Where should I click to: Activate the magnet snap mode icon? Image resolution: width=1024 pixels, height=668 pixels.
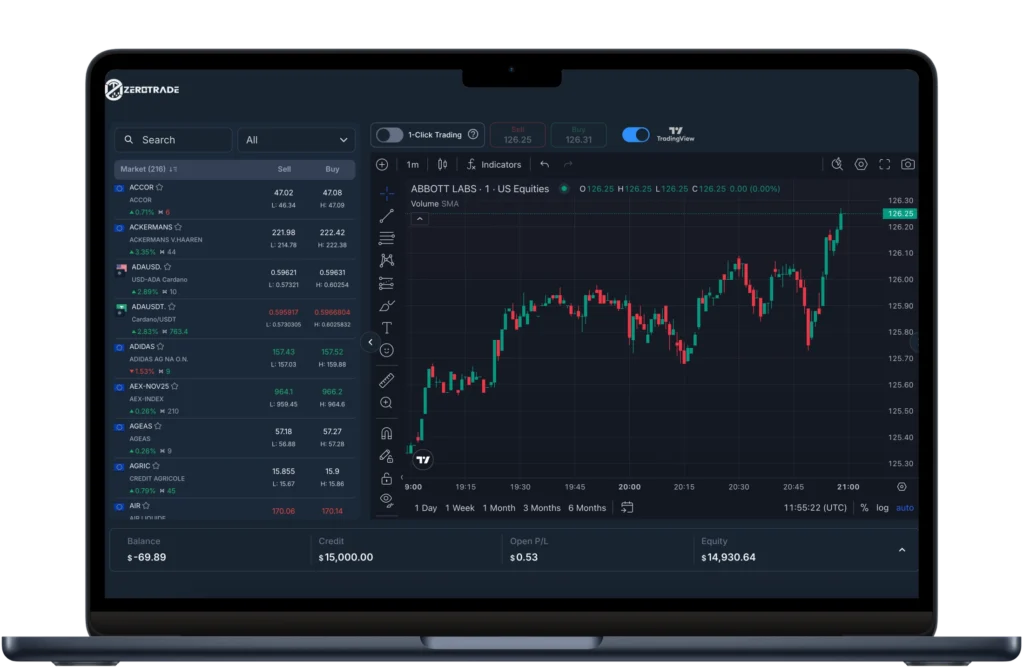coord(387,433)
